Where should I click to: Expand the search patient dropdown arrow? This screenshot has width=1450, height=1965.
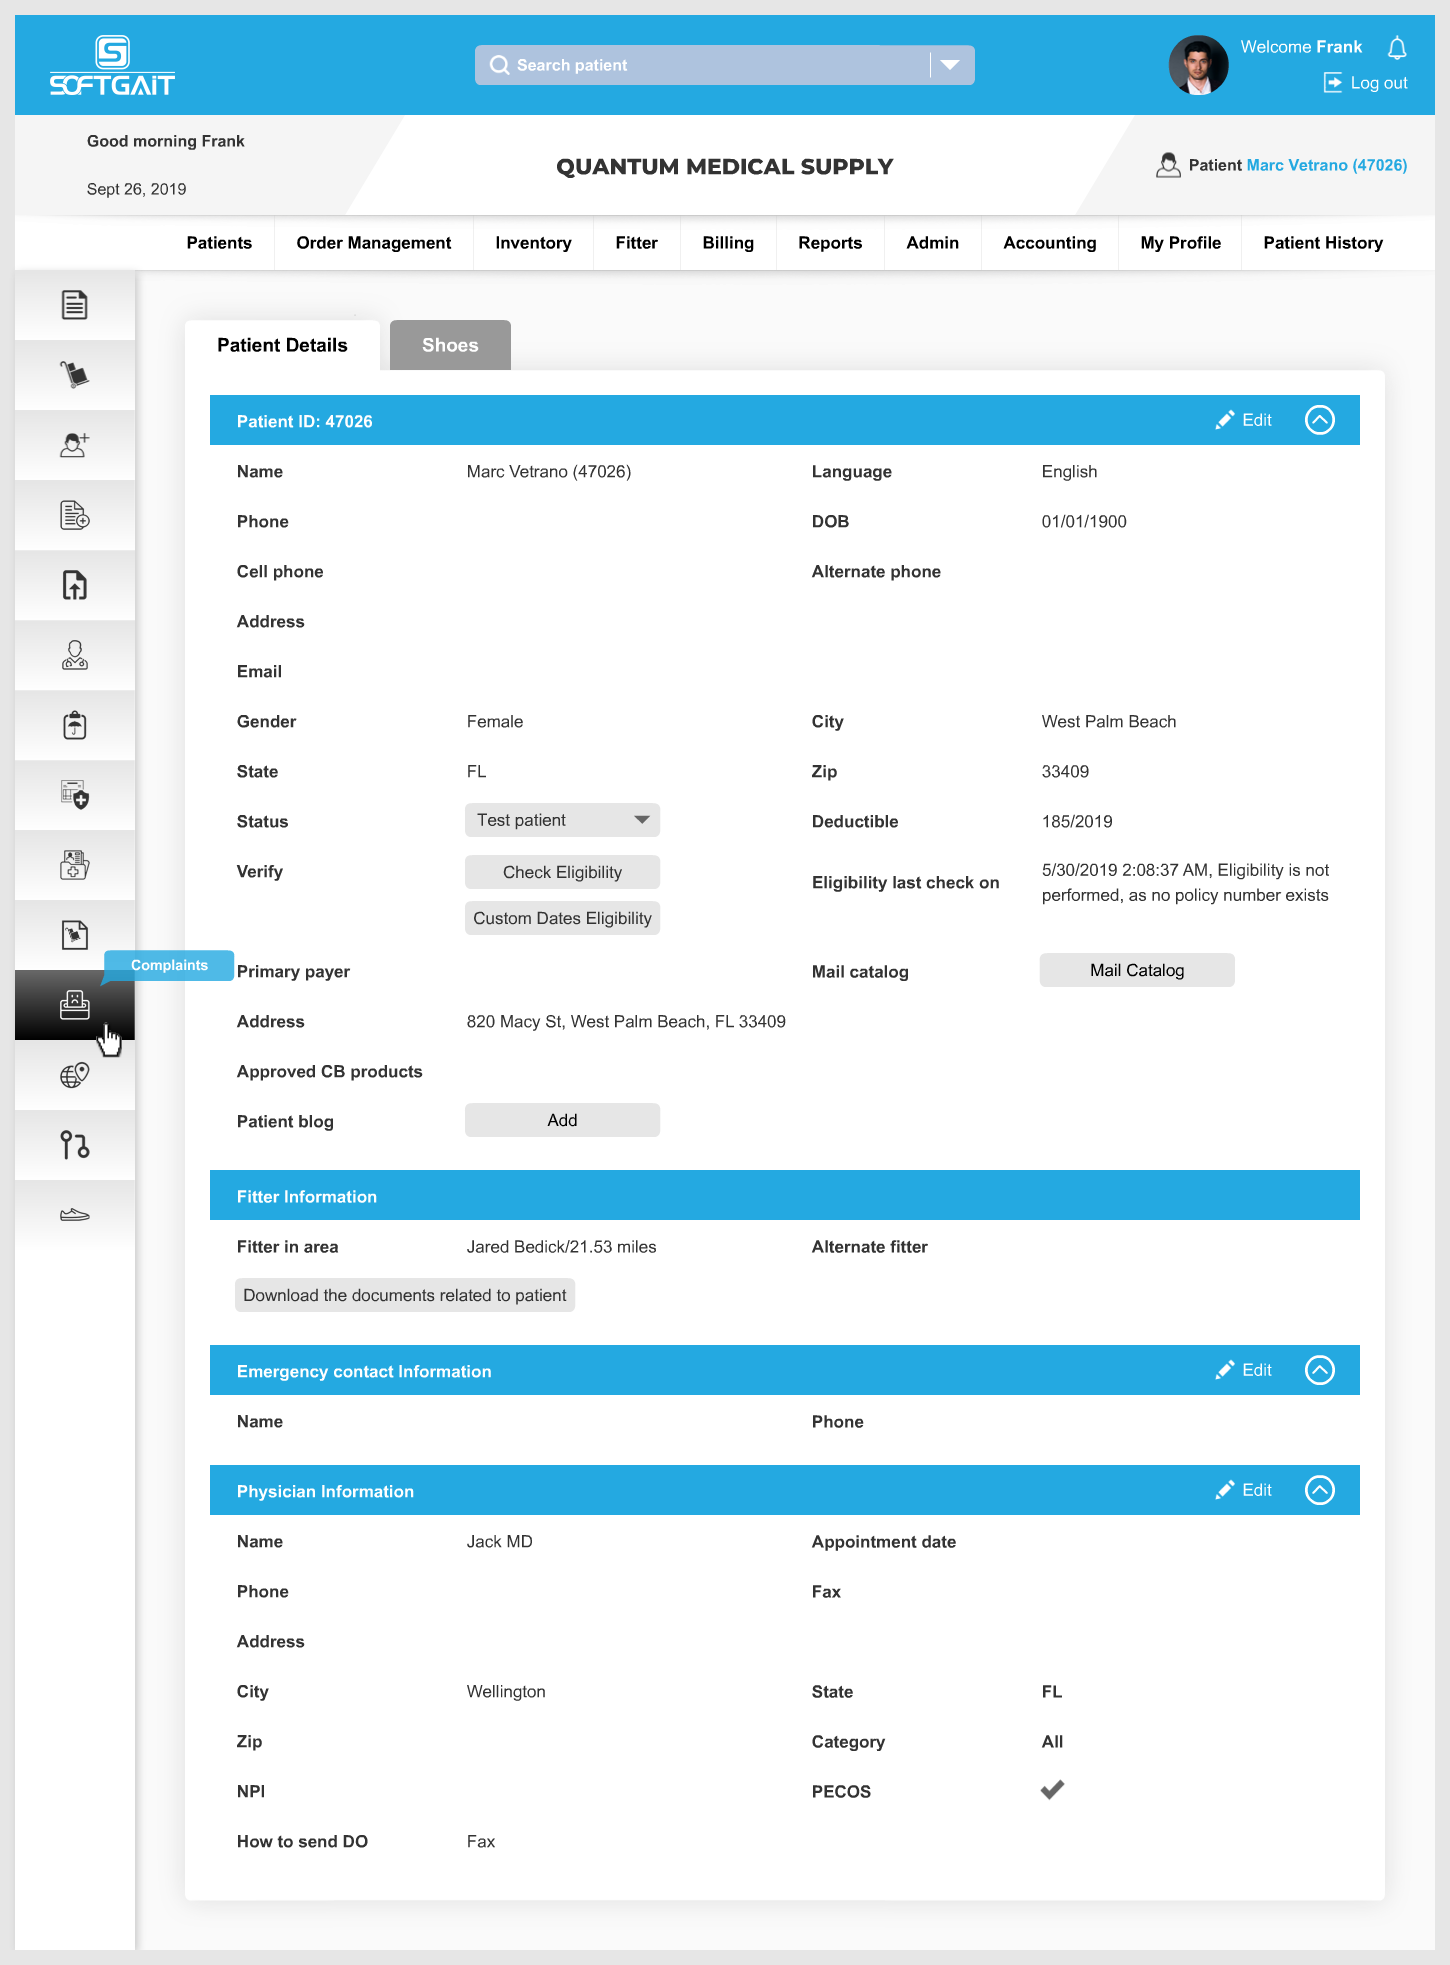click(950, 65)
